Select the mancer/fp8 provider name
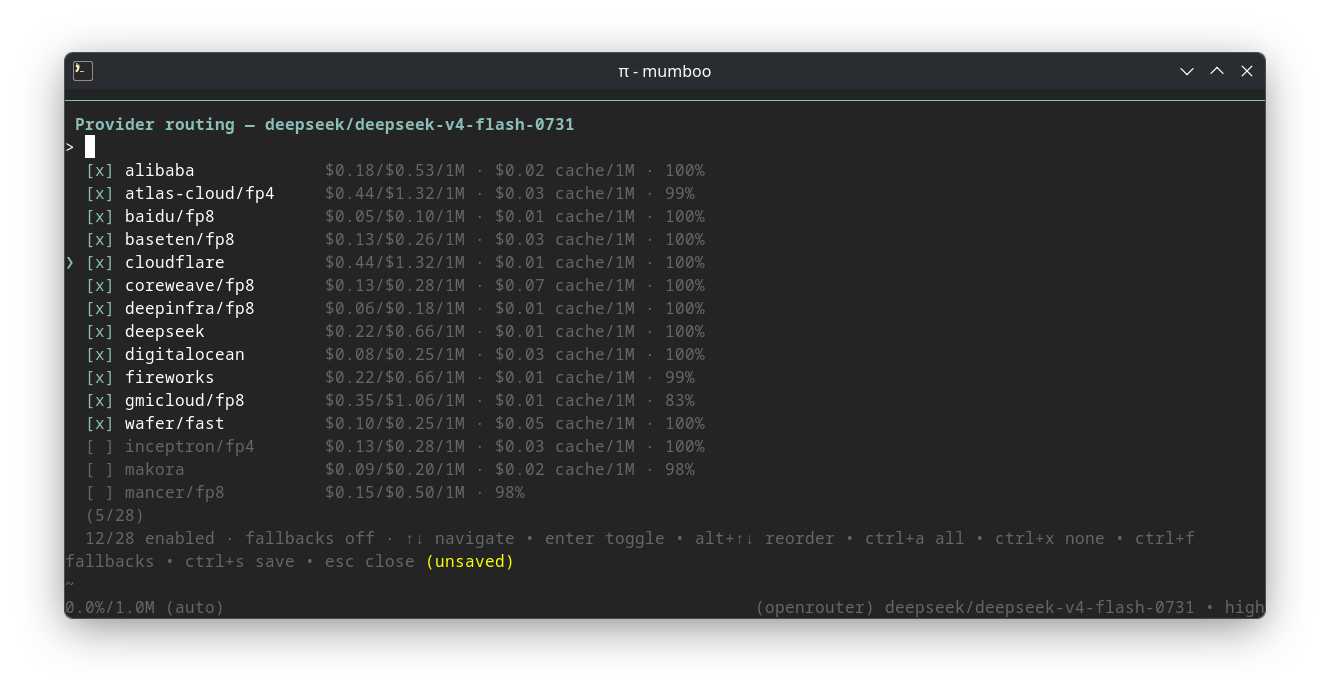1330x695 pixels. [x=175, y=492]
